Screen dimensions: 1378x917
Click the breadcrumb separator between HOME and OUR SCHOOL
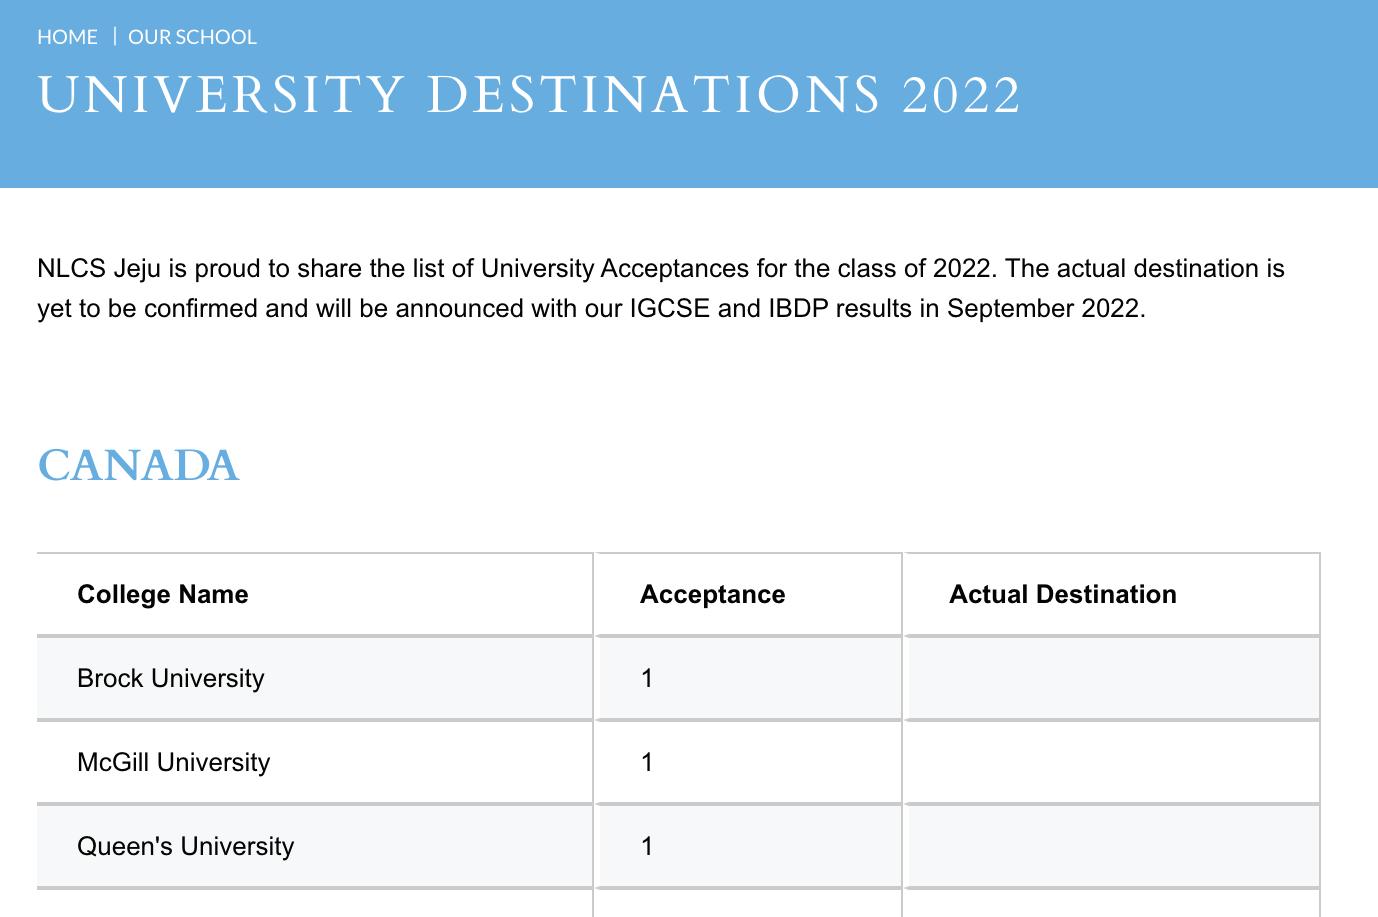114,37
